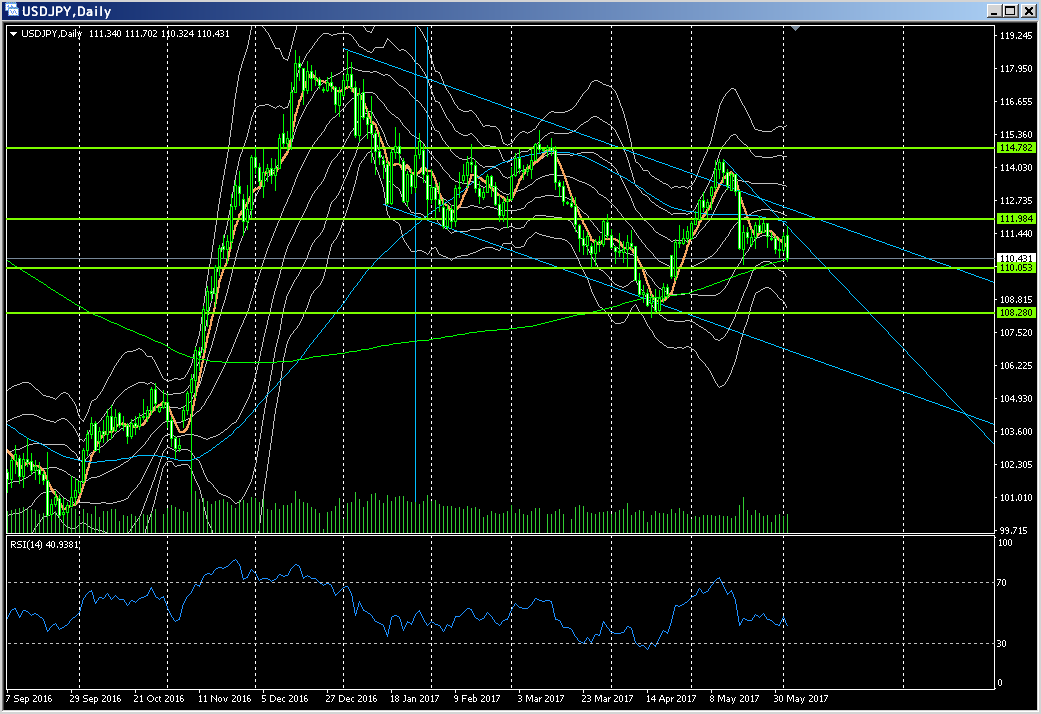The width and height of the screenshot is (1041, 714).
Task: Select the 111.984 horizontal line price tag
Action: (x=1015, y=218)
